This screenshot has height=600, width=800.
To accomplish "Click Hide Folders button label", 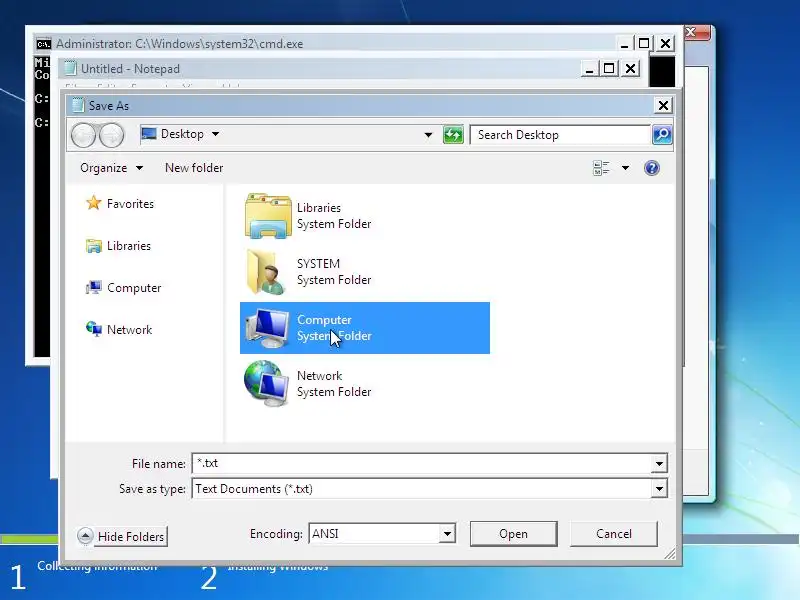I will tap(131, 536).
